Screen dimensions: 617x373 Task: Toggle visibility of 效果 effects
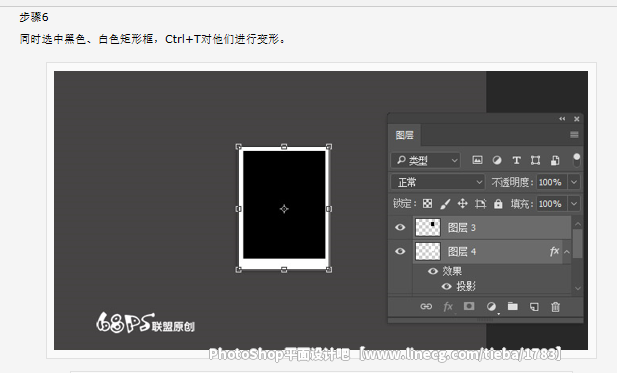pos(433,271)
